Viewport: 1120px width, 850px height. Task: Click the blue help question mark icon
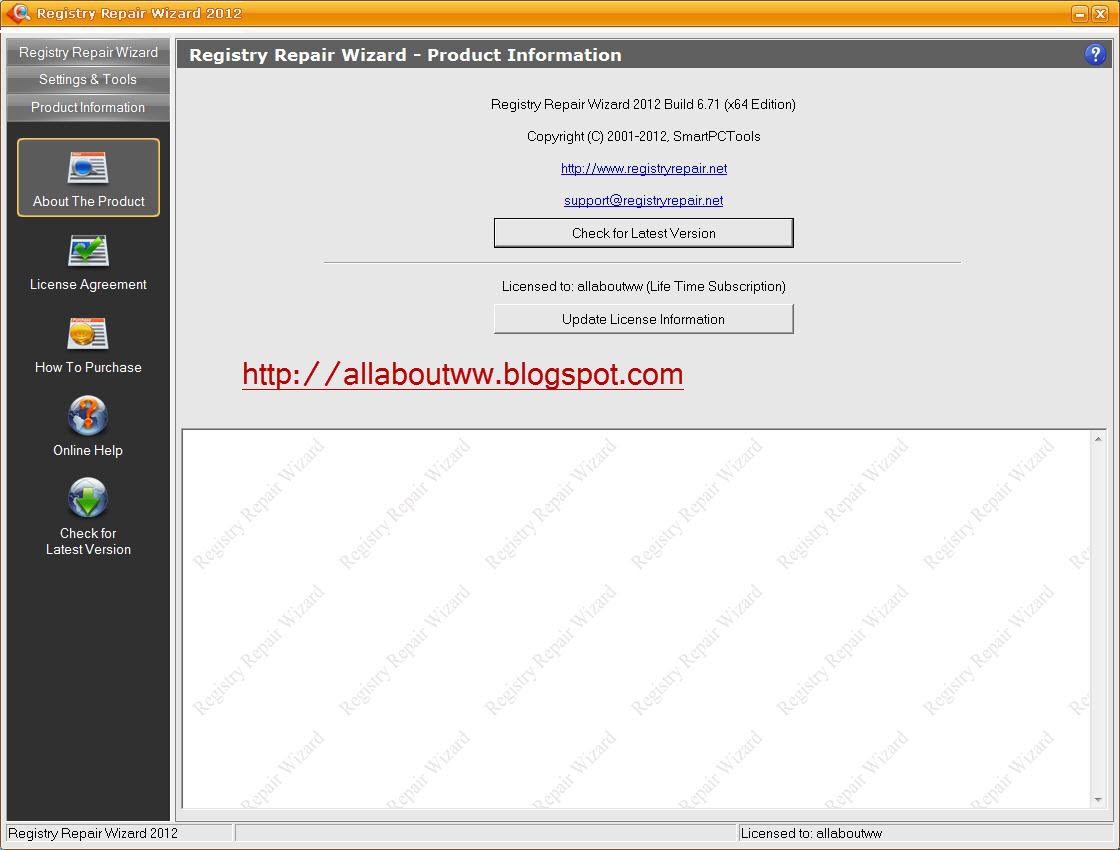1094,54
